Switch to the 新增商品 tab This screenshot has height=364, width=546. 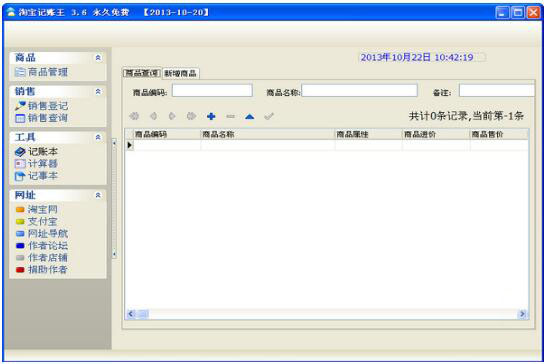point(180,73)
